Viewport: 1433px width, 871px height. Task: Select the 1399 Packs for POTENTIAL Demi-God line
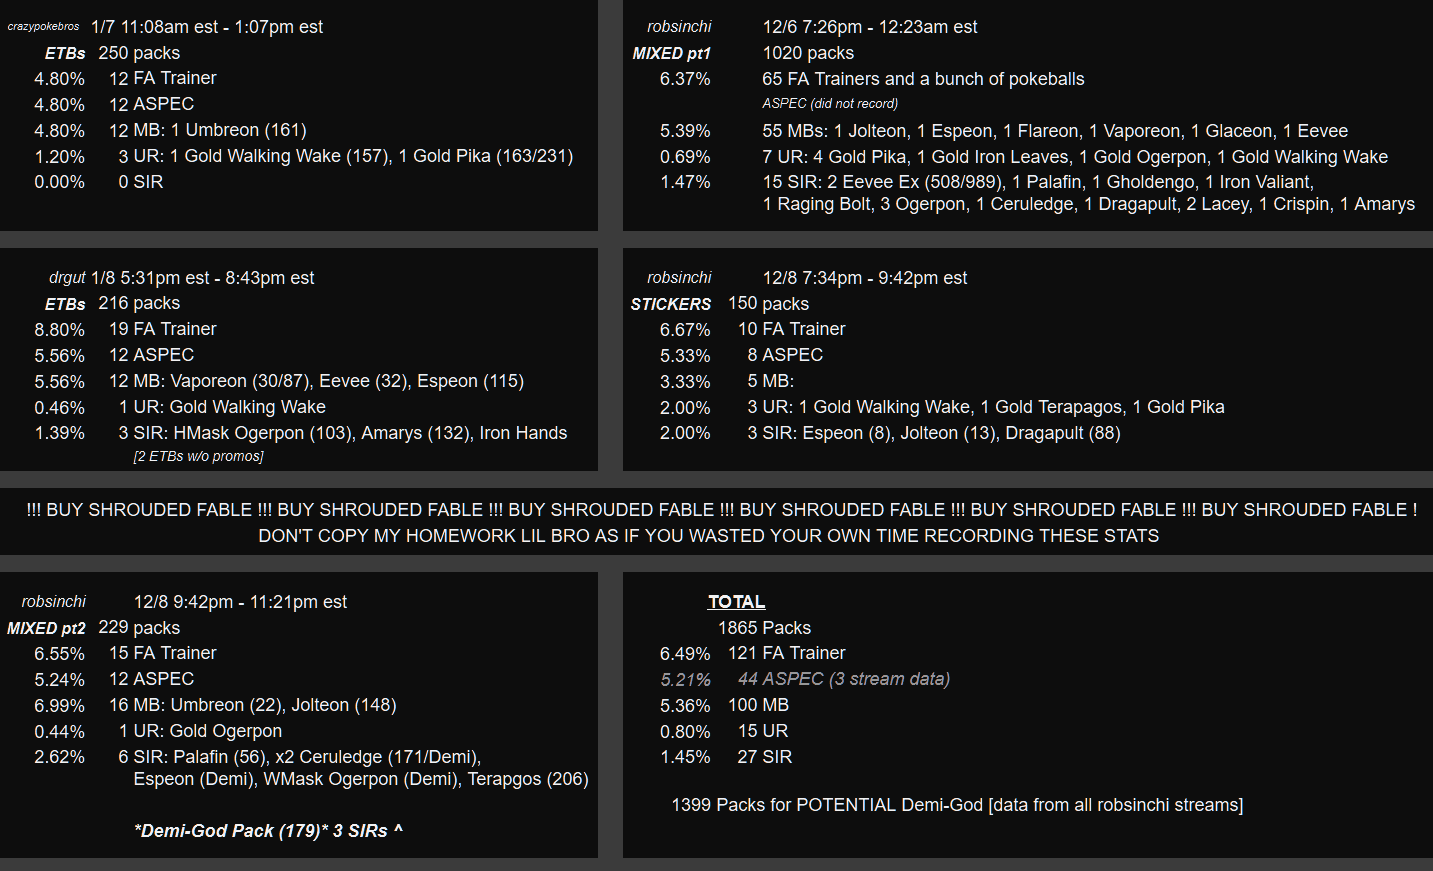957,805
